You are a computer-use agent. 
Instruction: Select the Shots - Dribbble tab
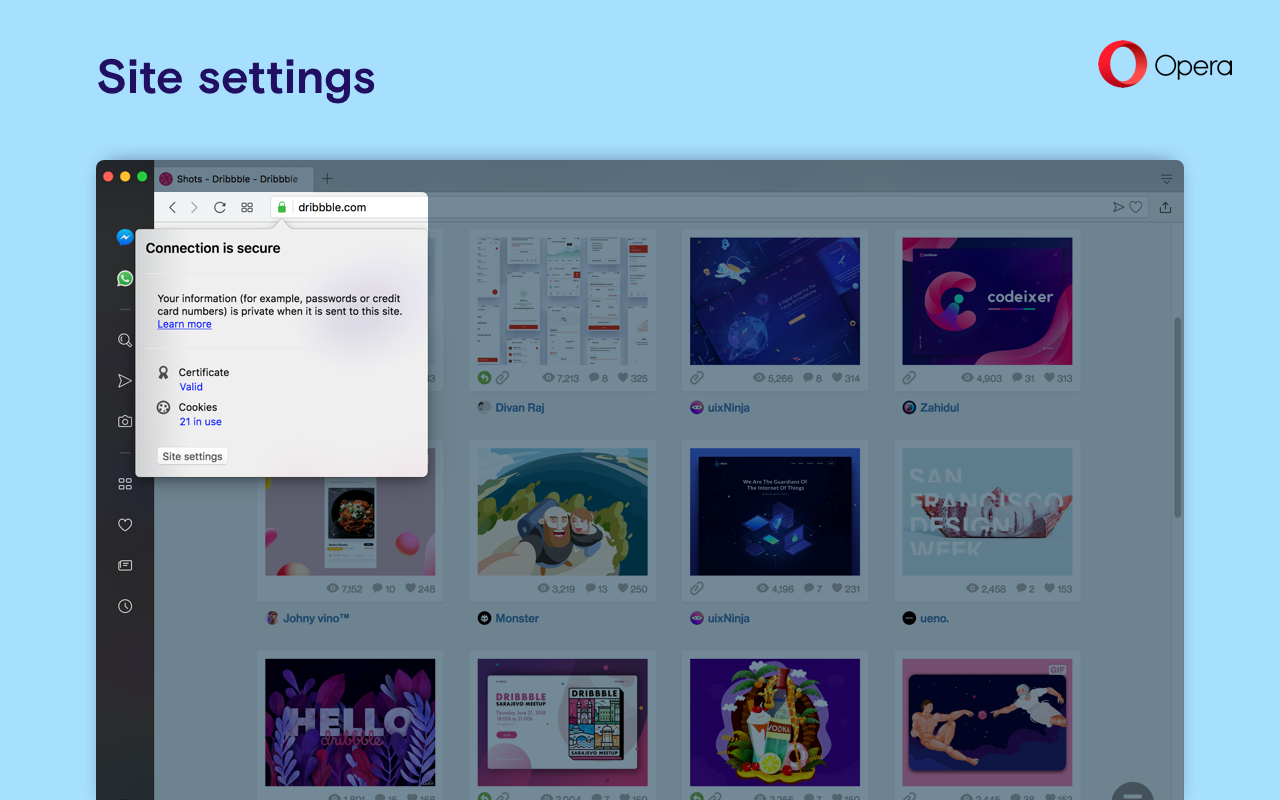(x=236, y=179)
